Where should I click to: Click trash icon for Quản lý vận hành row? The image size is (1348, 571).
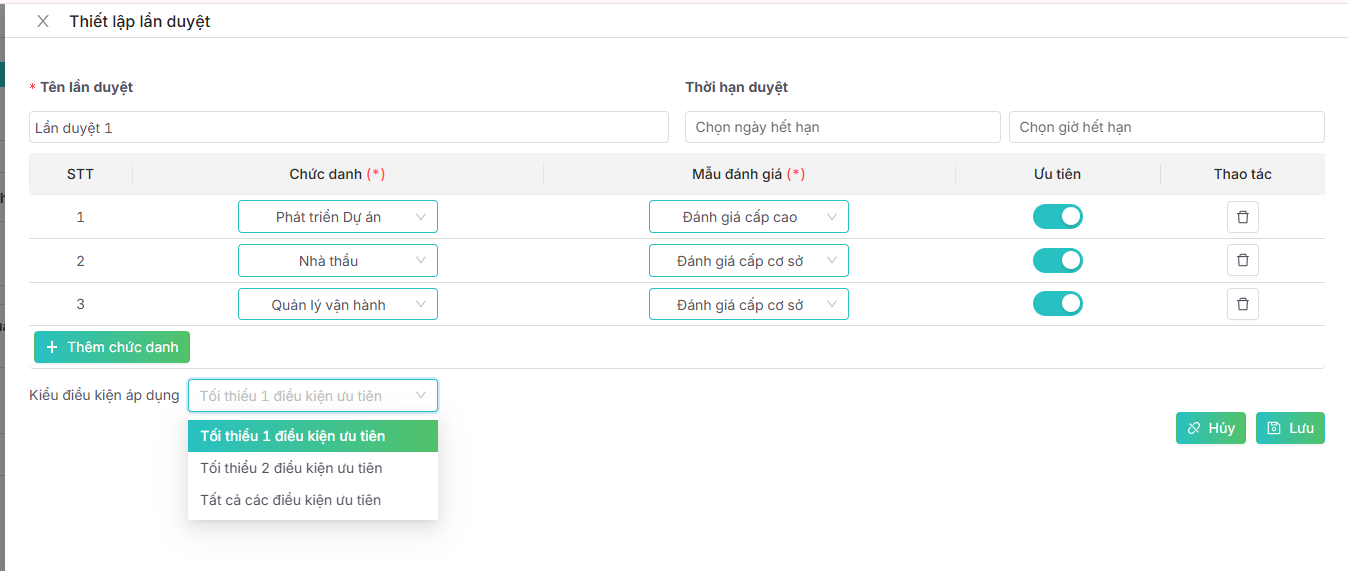click(1242, 304)
